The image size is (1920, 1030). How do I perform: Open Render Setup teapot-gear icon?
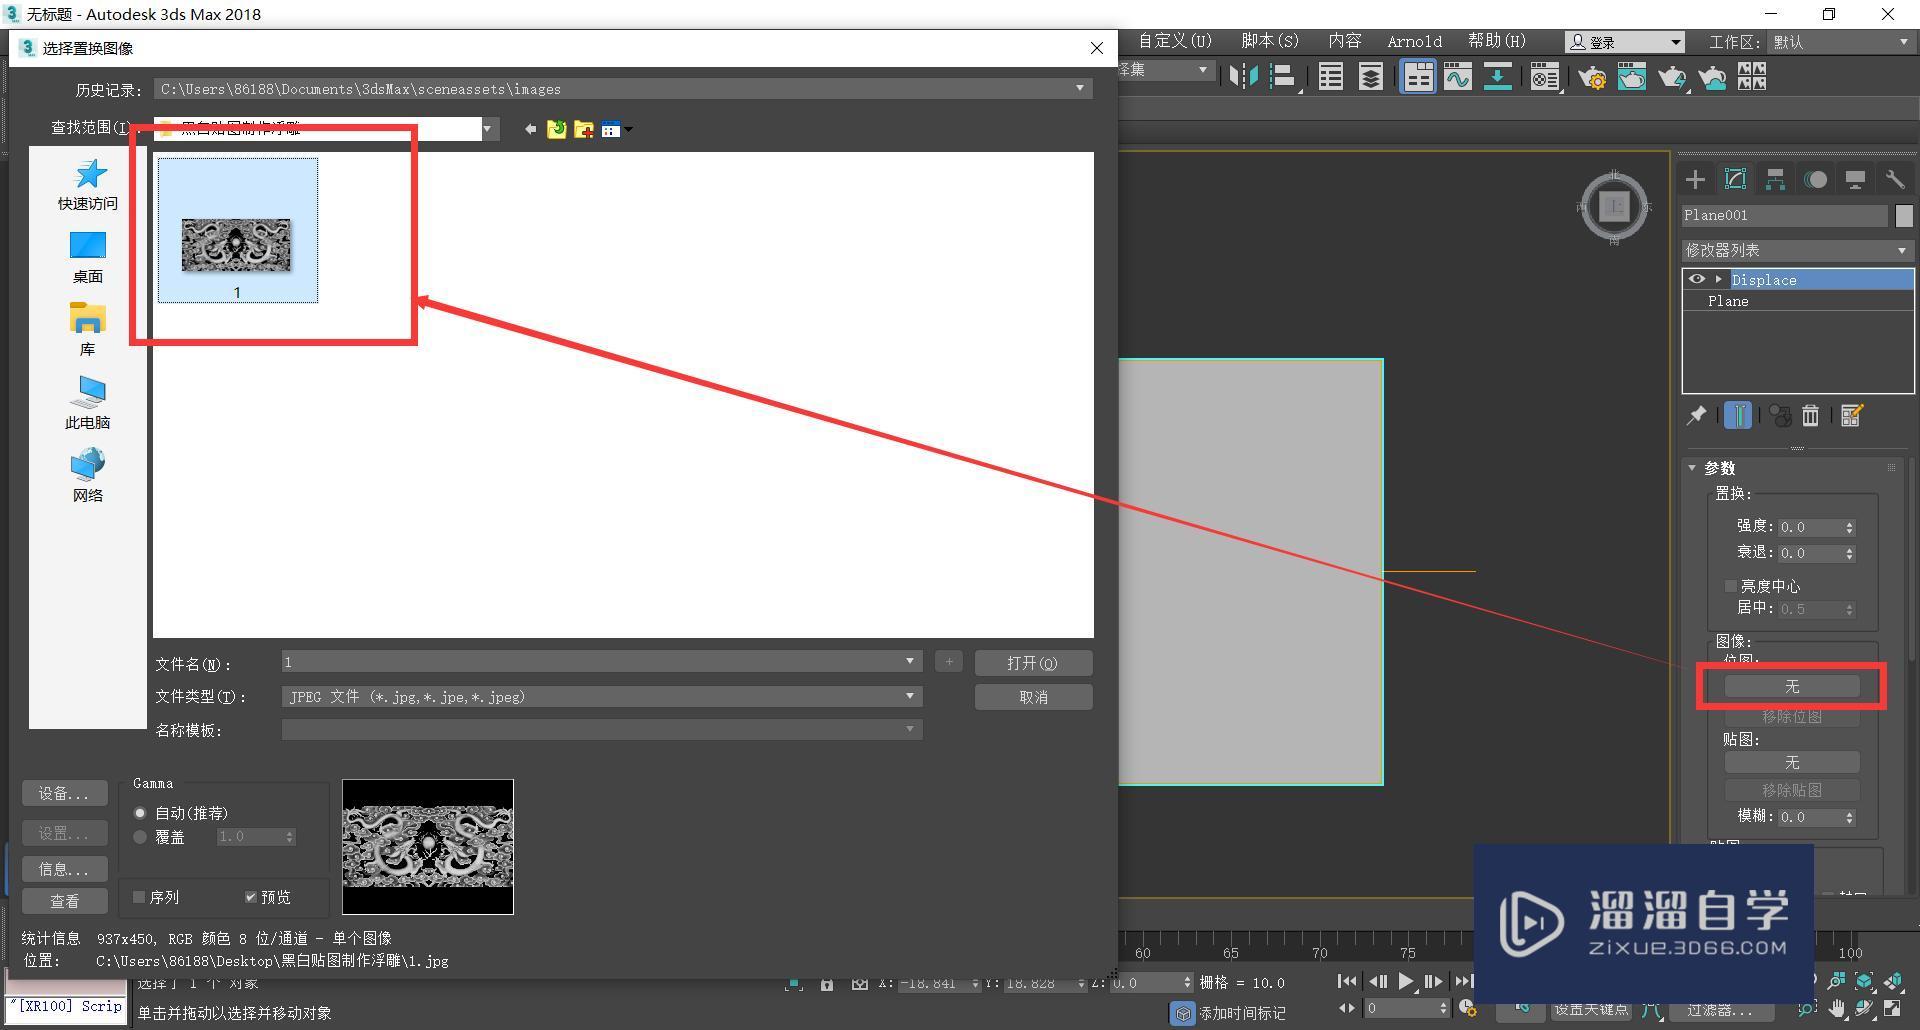click(1592, 76)
